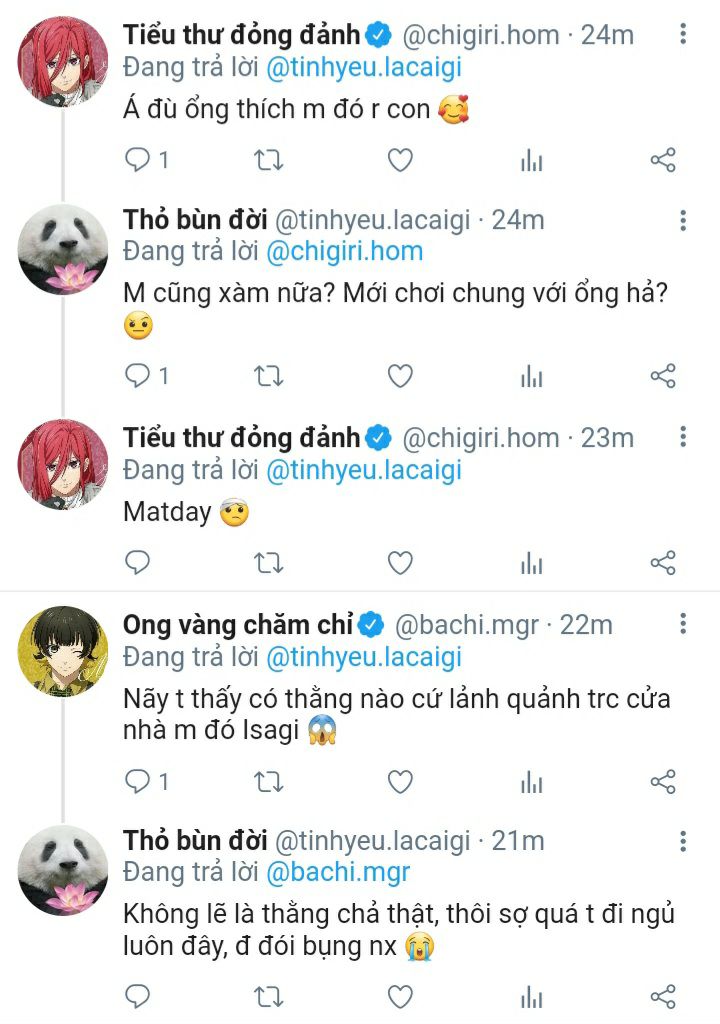View analytics for the 'Matday' tweet
Viewport: 720px width, 1024px height.
(532, 564)
